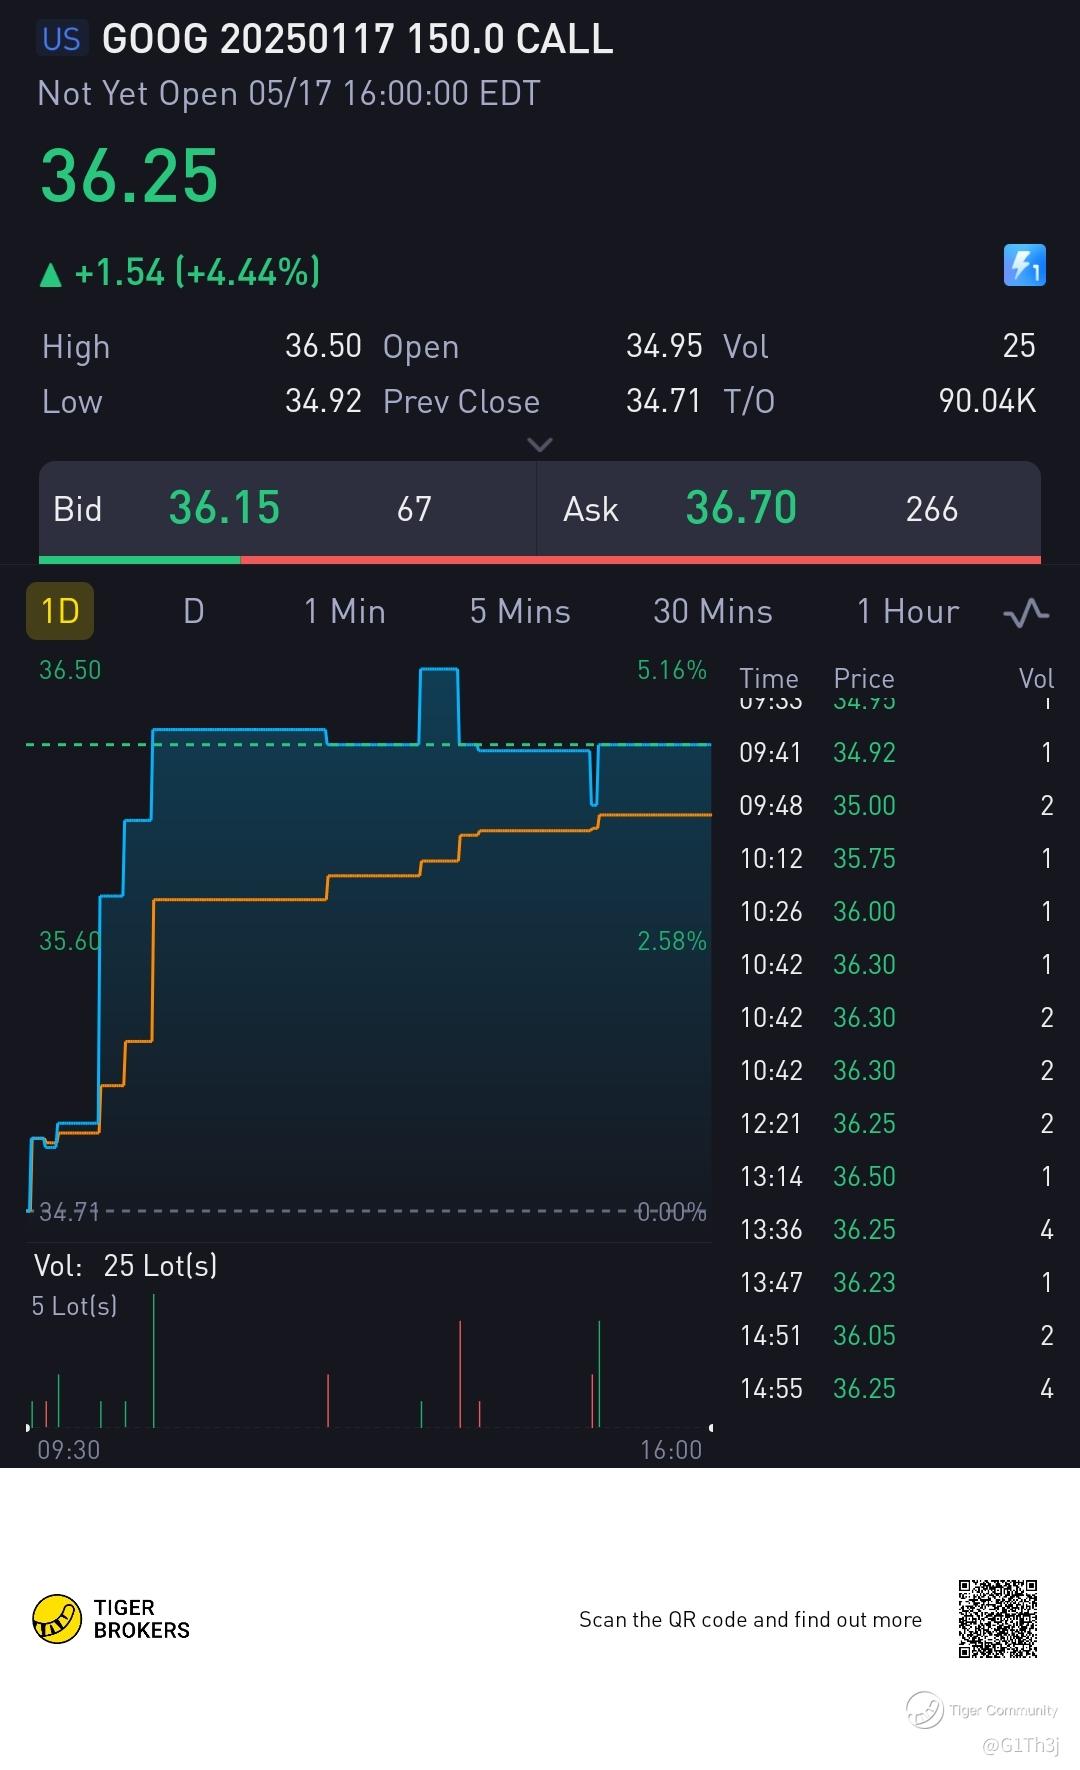Tap the tallest green volume bar

154,1360
